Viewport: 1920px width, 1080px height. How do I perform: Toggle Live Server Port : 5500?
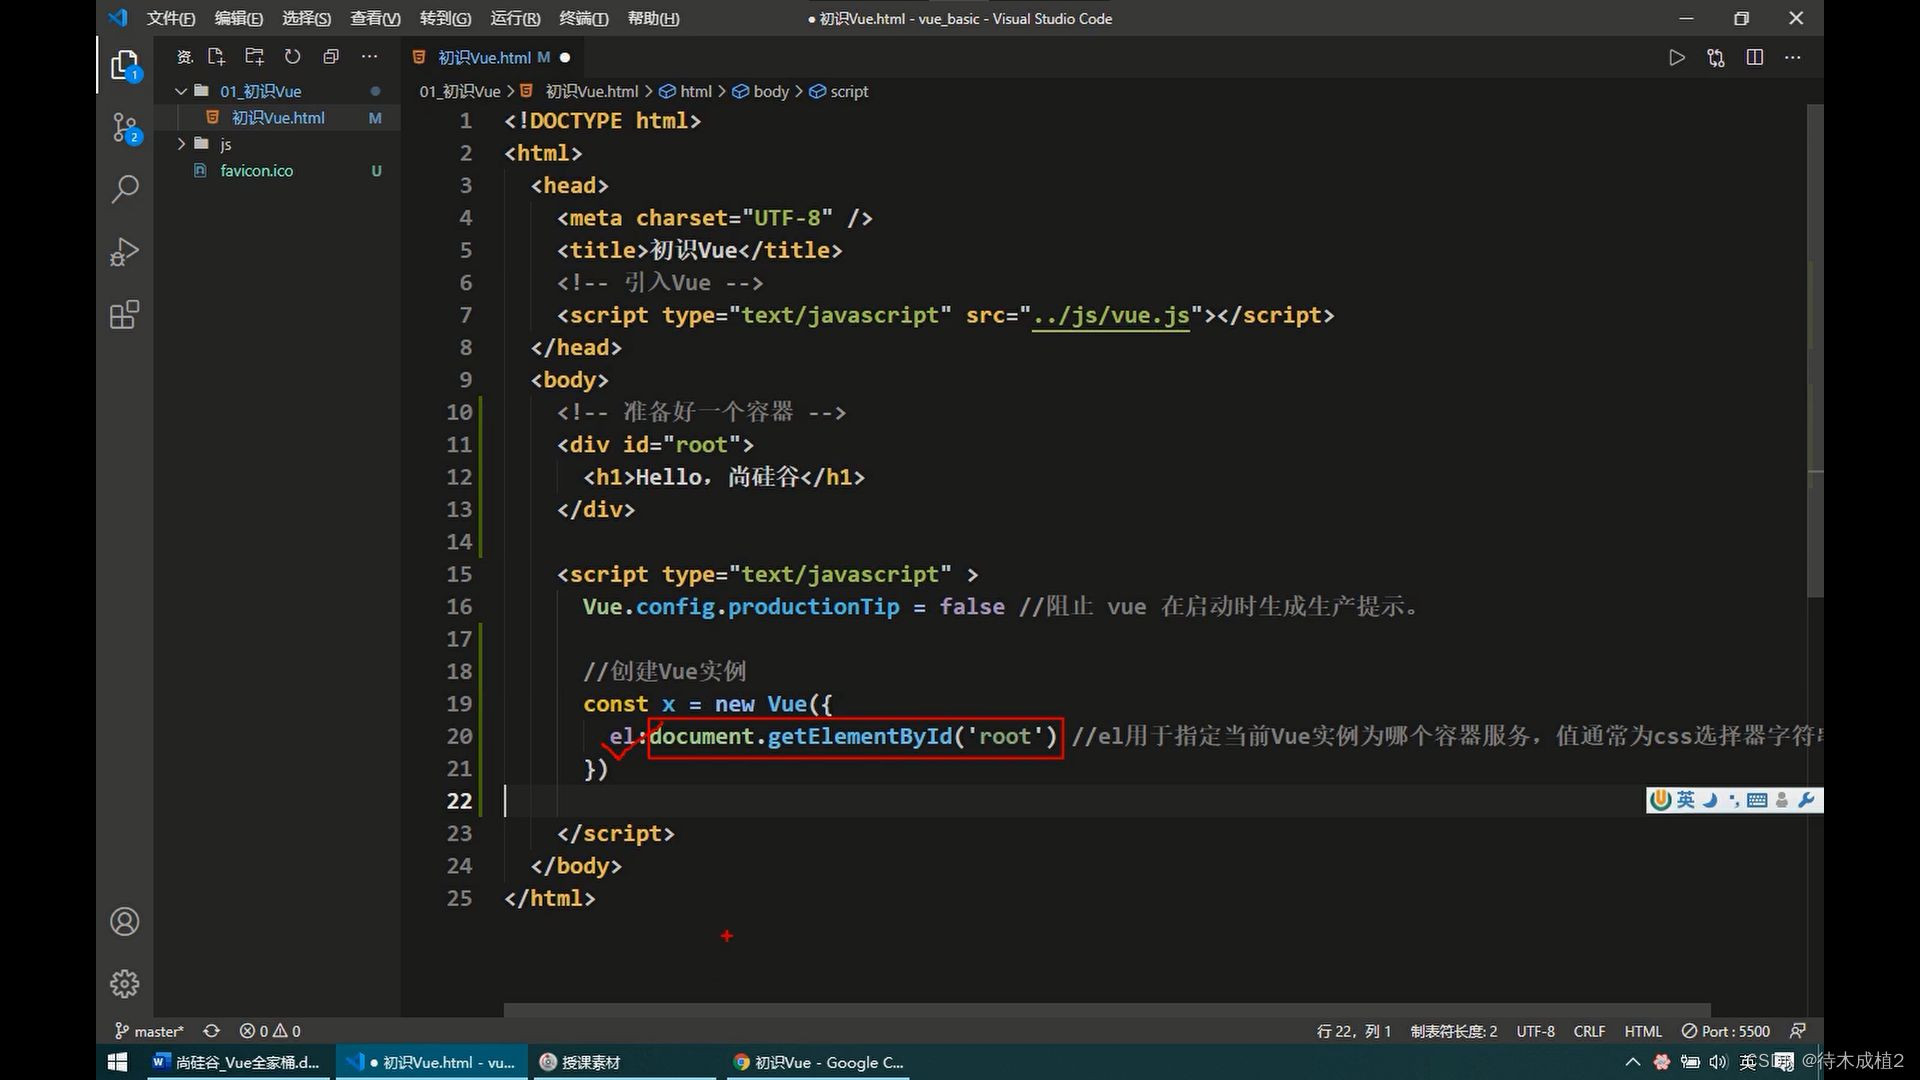point(1726,1031)
